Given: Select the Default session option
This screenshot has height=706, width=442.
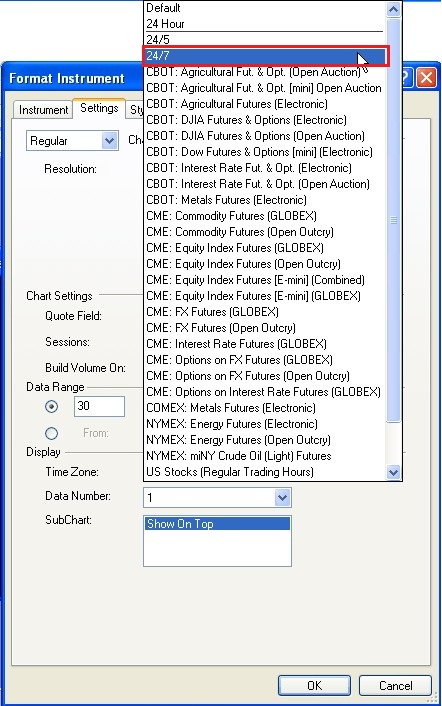Looking at the screenshot, I should (x=265, y=8).
